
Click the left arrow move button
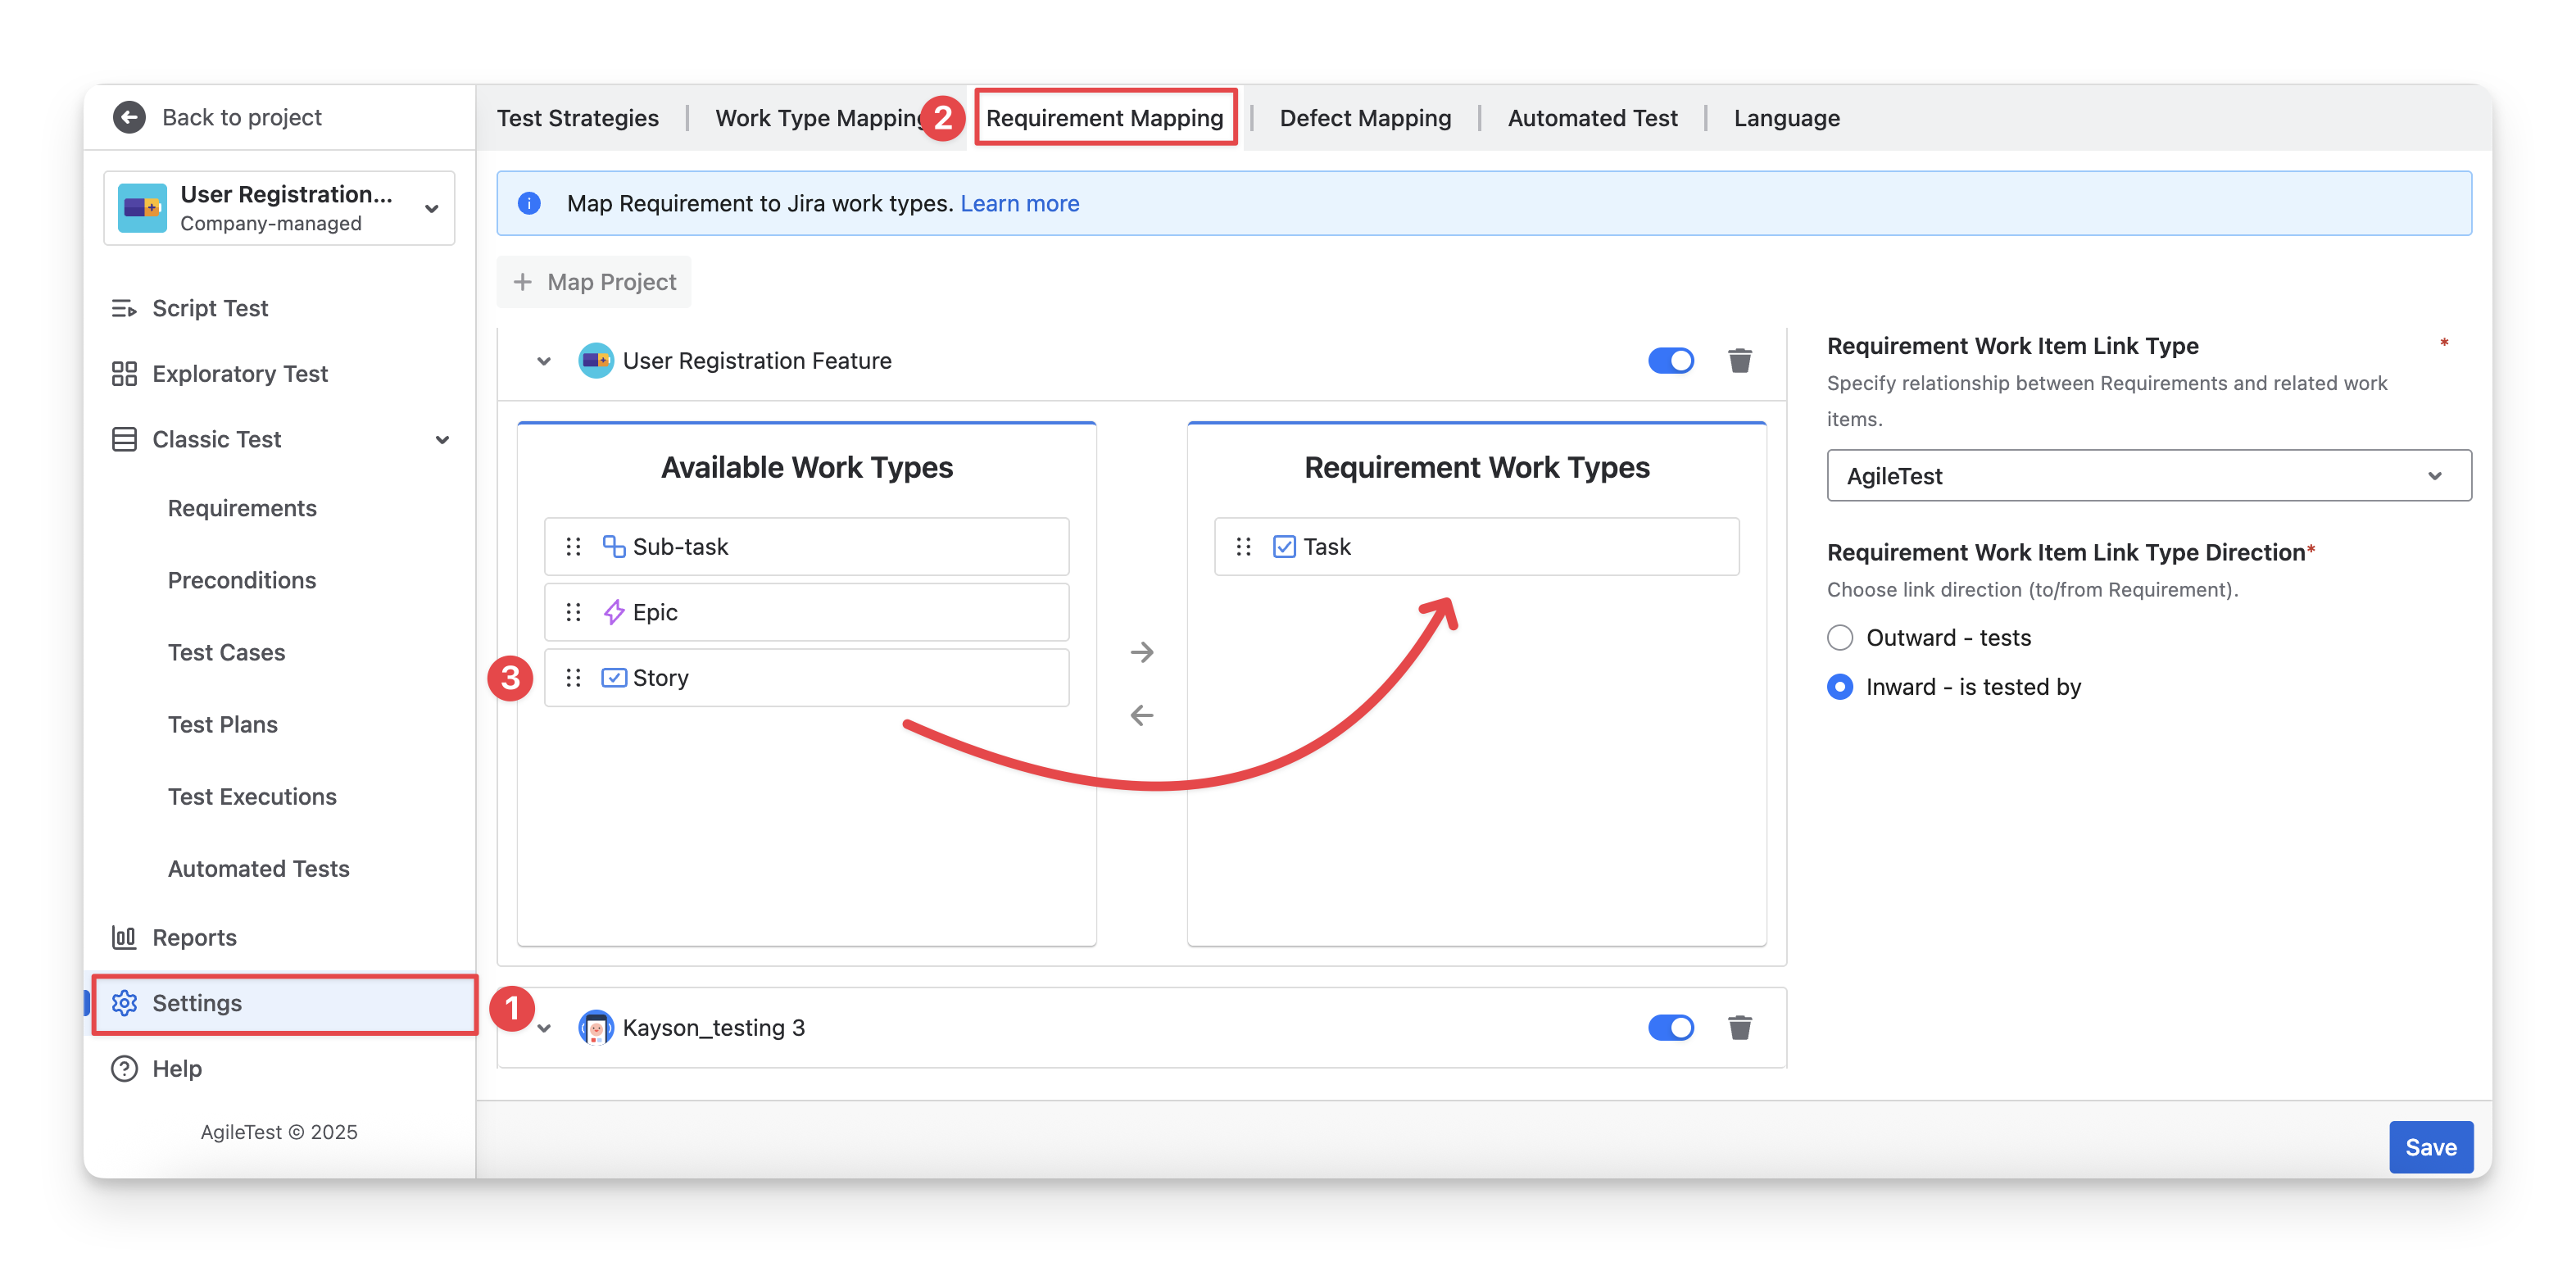[x=1141, y=715]
